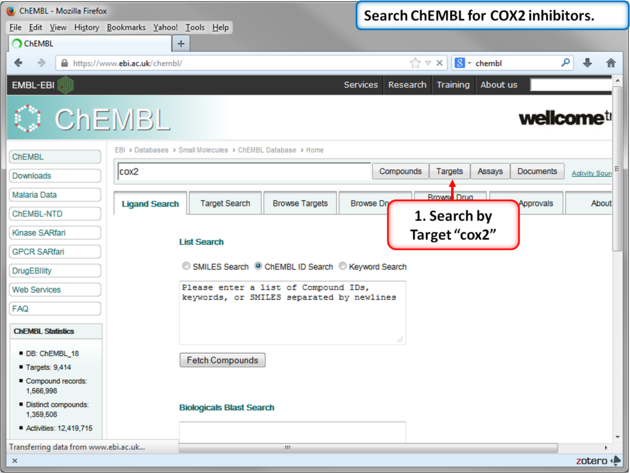Open a new tab with the plus button
The image size is (630, 473).
click(181, 44)
